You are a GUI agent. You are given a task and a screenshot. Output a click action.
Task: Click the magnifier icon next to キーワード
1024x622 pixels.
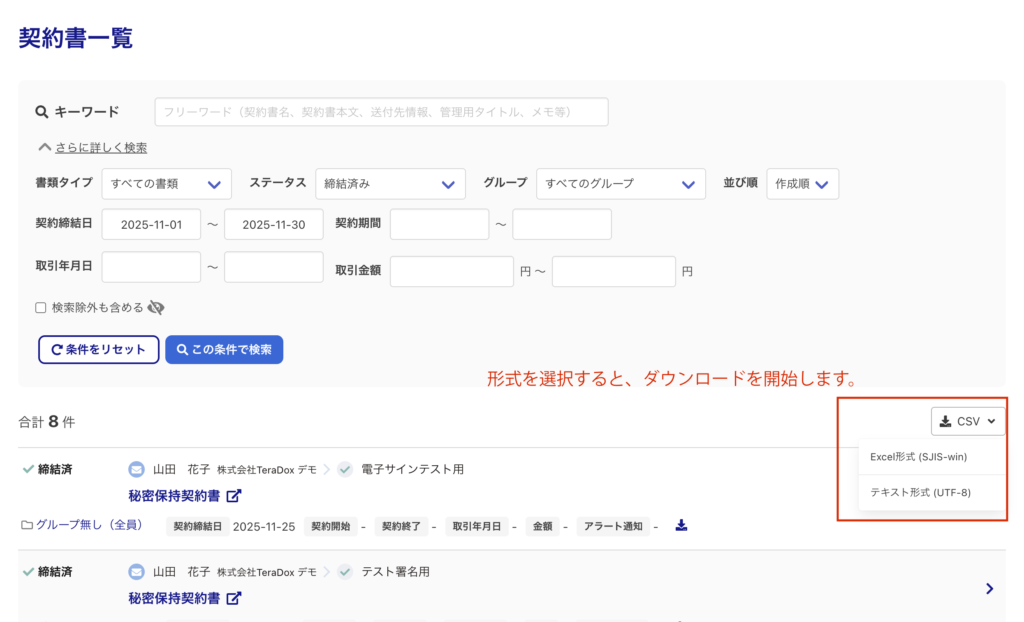pyautogui.click(x=42, y=112)
